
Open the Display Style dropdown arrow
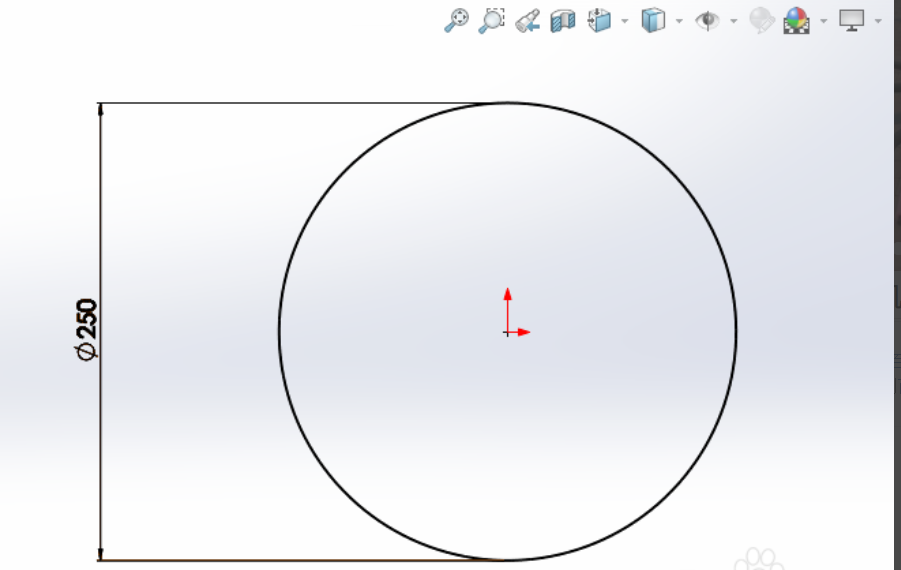pyautogui.click(x=679, y=21)
